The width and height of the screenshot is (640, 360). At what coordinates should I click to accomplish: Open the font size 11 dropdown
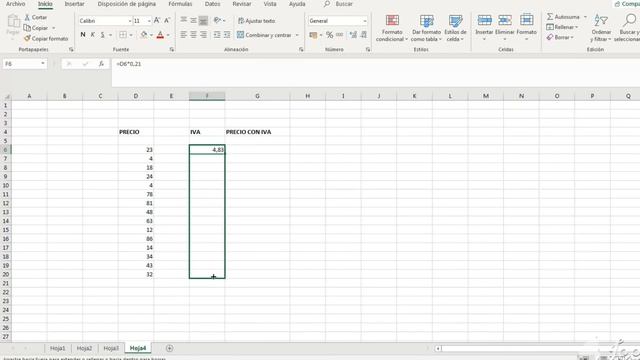coord(149,21)
